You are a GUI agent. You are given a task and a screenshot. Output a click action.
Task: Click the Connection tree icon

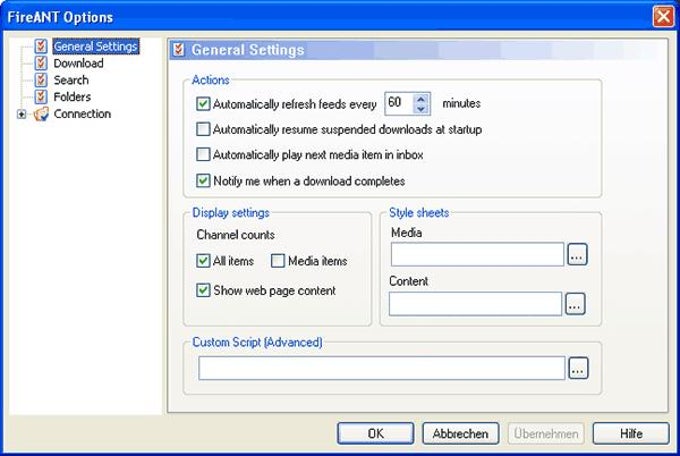(41, 114)
